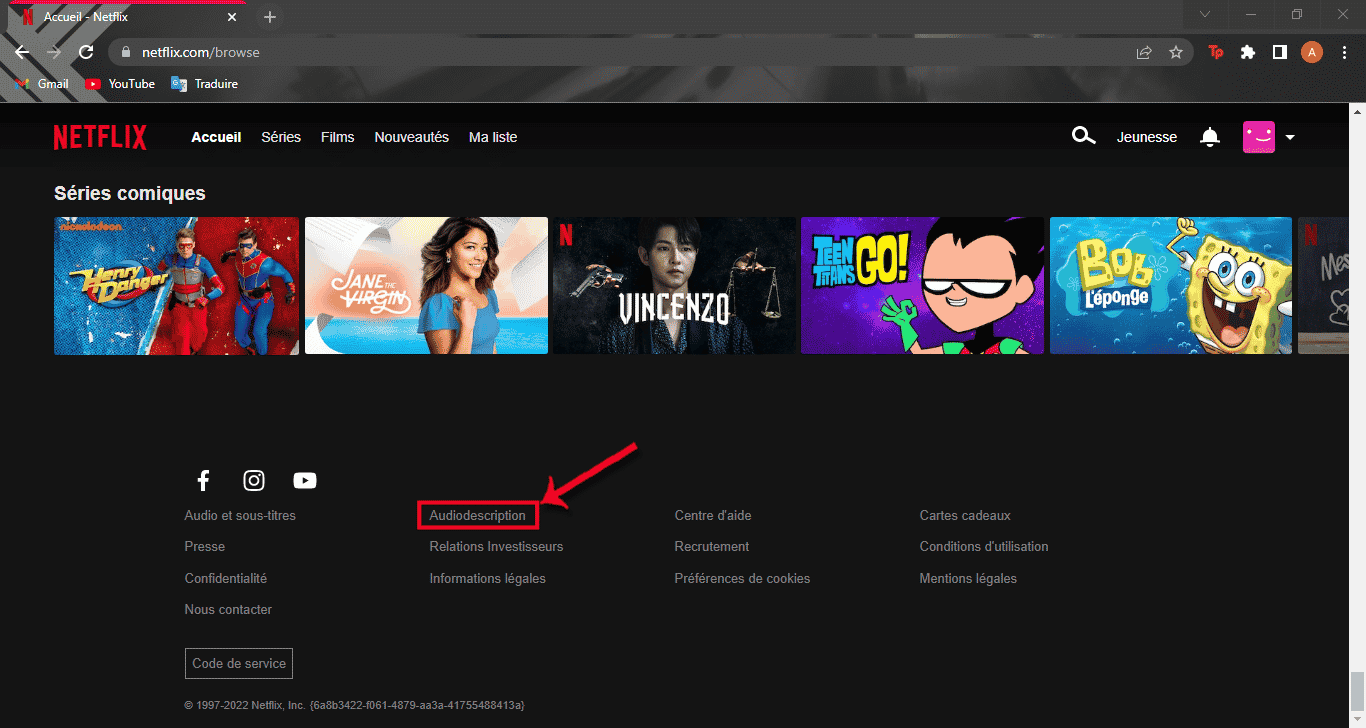Open the Henry Danger thumbnail
Image resolution: width=1366 pixels, height=728 pixels.
[176, 286]
